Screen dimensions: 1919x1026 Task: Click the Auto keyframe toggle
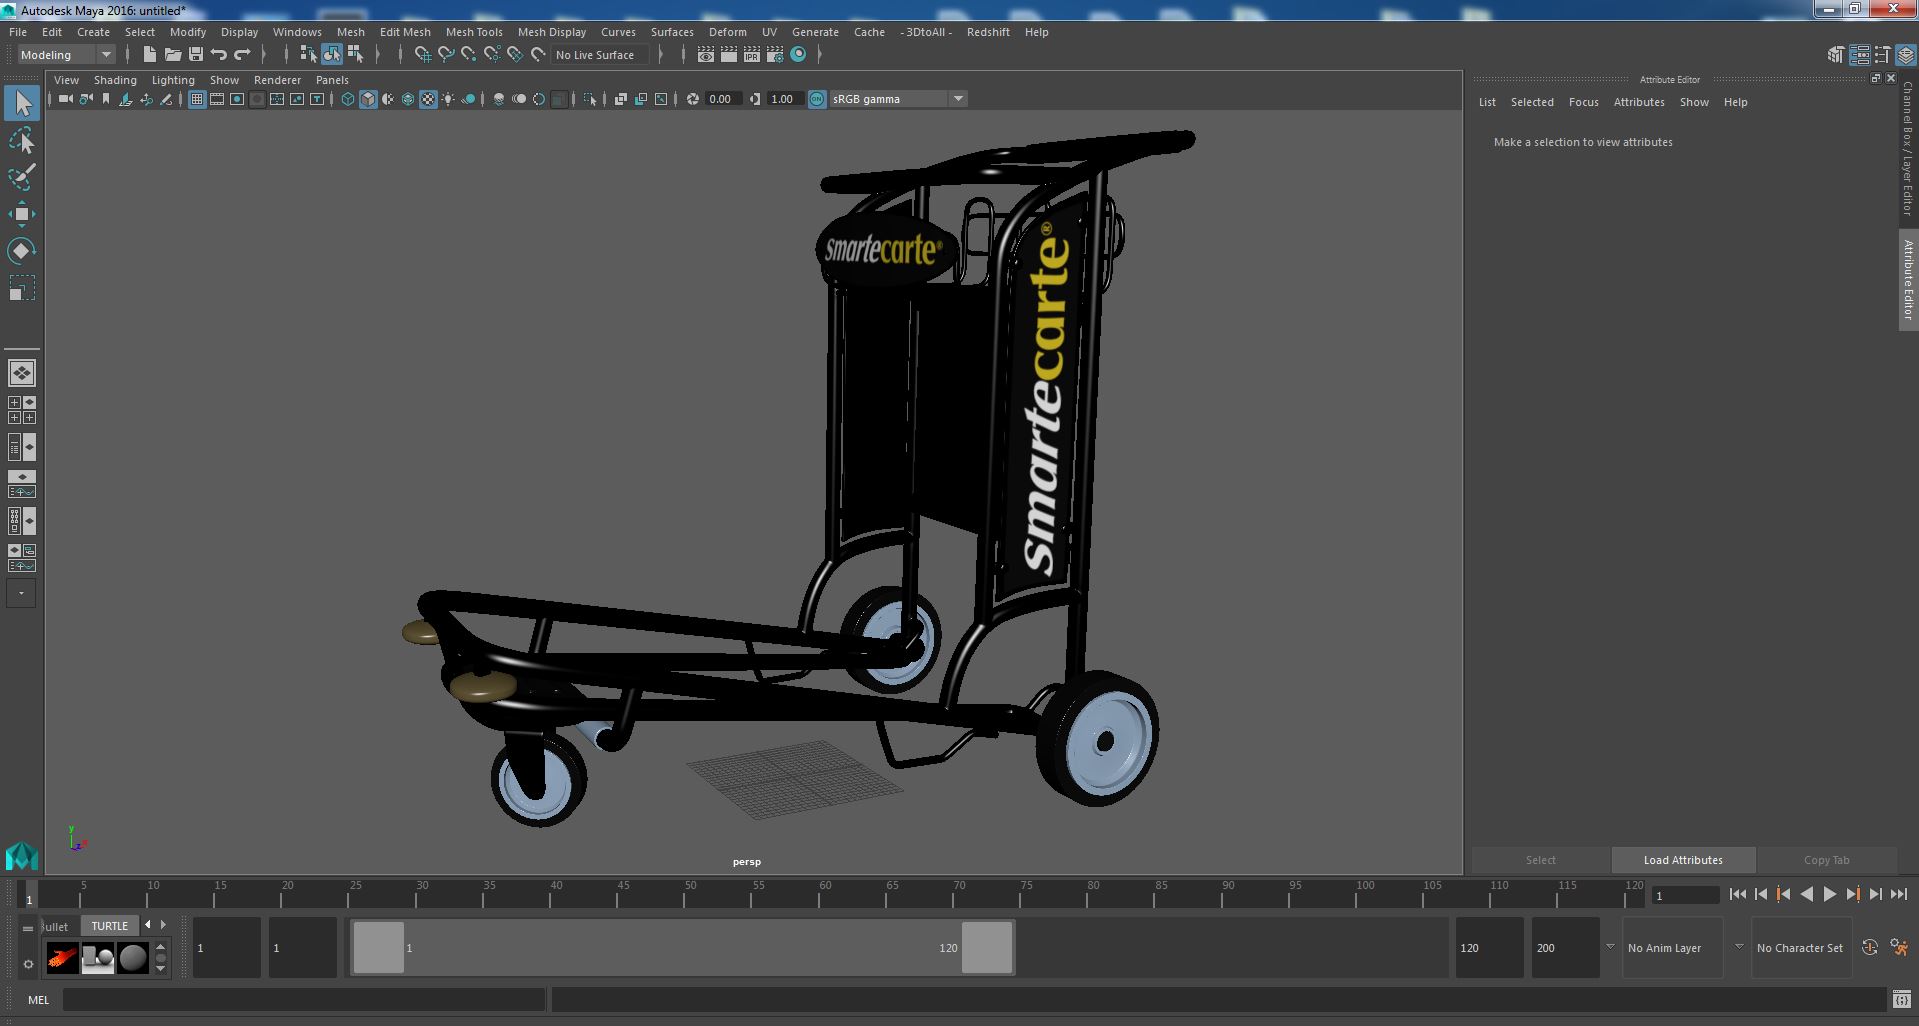[x=1870, y=948]
